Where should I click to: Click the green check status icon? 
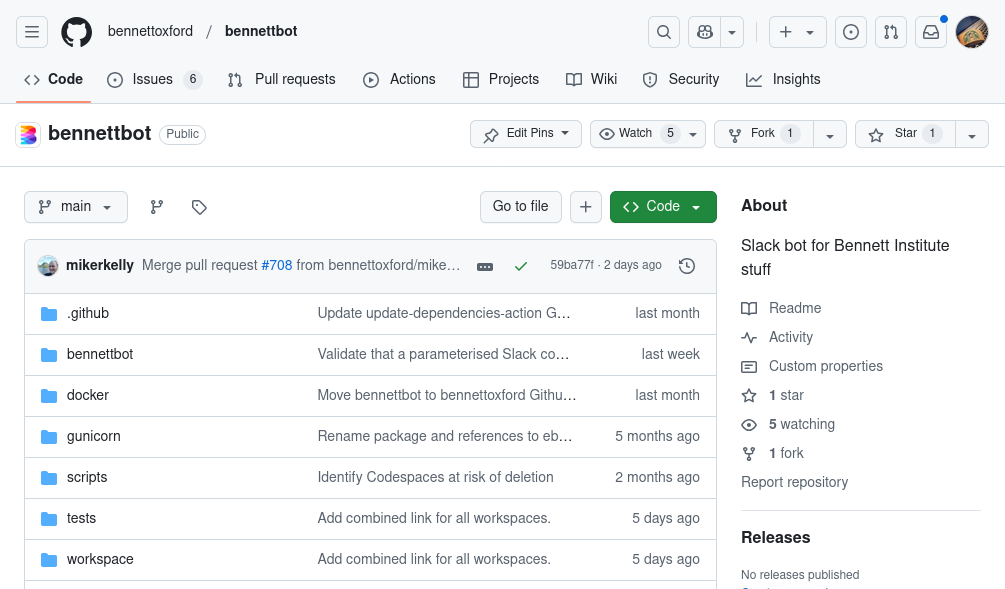(521, 266)
